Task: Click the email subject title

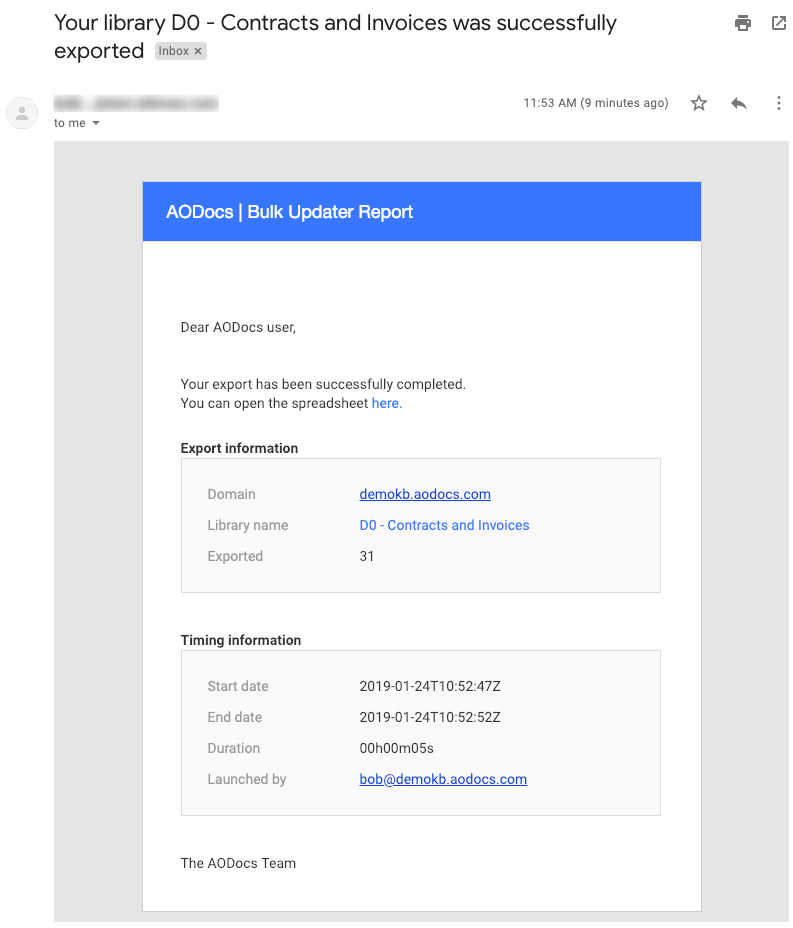Action: click(335, 37)
